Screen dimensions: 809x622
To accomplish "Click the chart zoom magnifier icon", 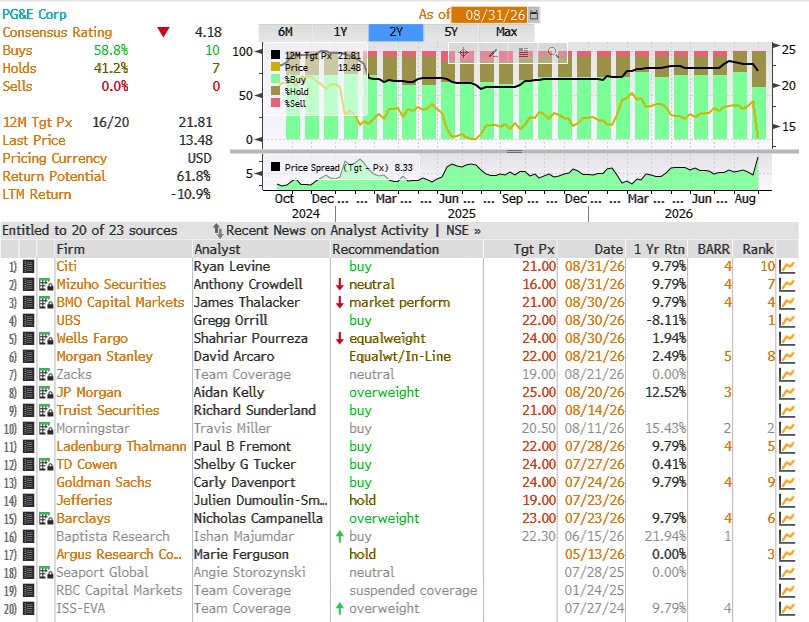I will [553, 53].
